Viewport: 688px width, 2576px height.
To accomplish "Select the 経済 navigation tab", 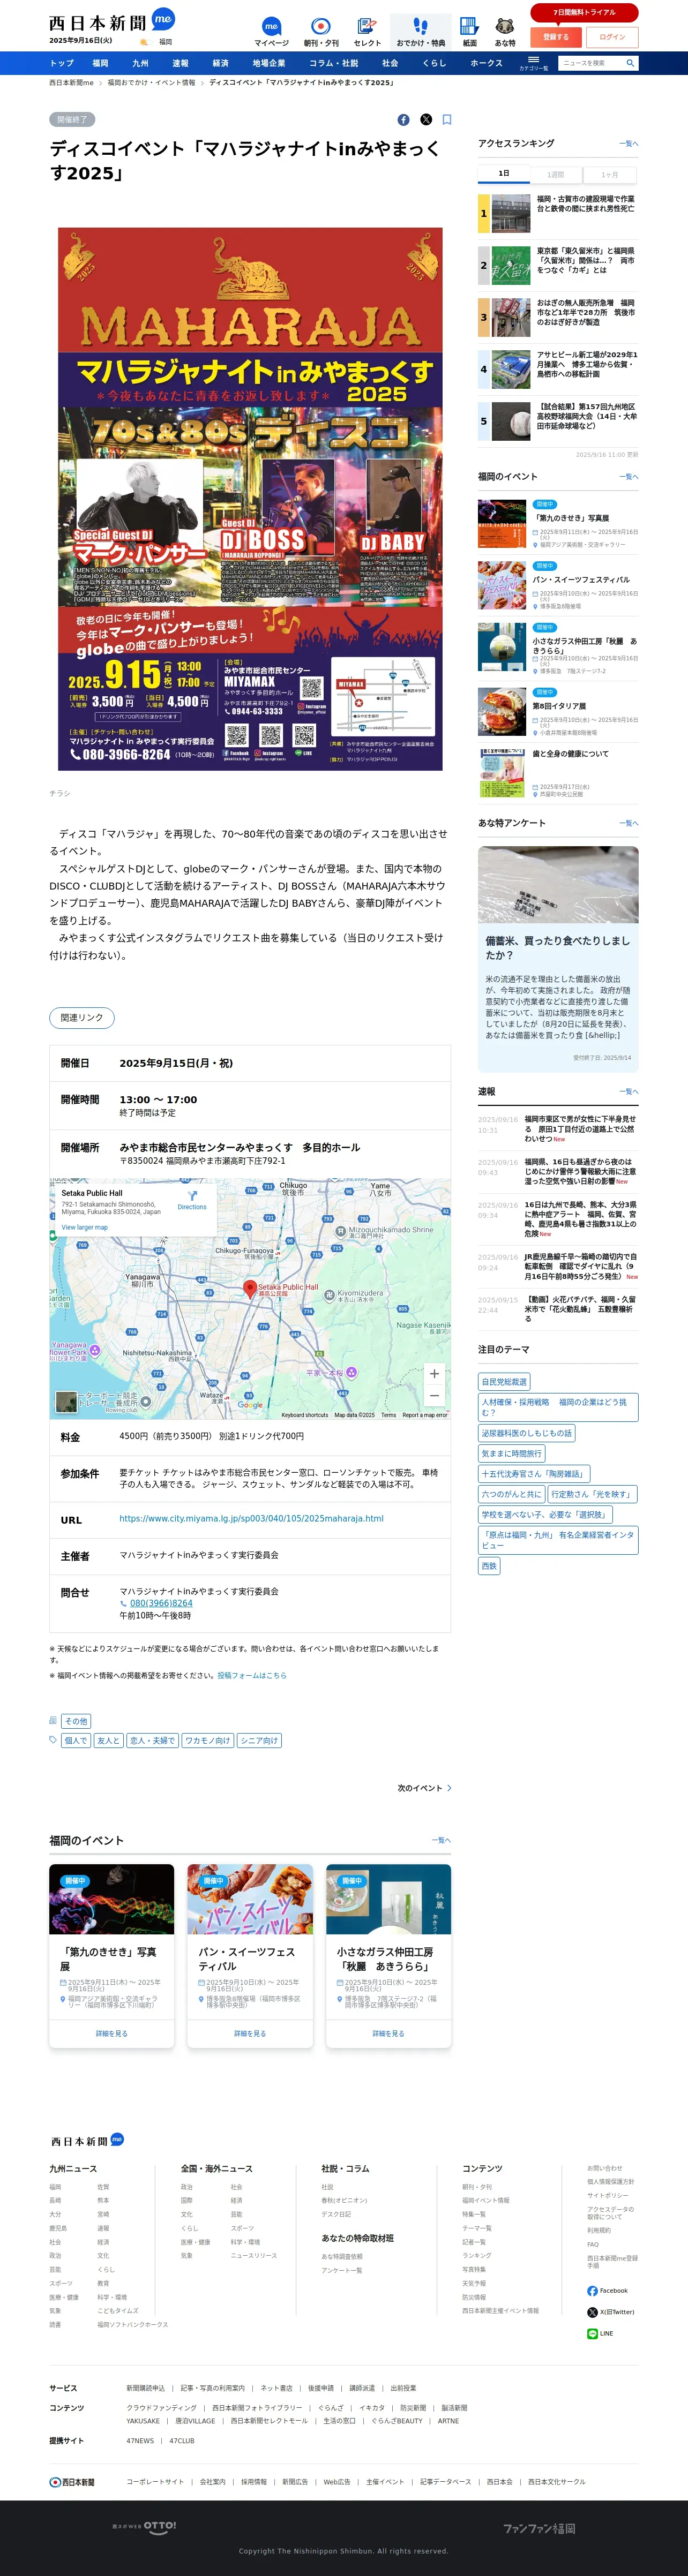I will [x=220, y=63].
